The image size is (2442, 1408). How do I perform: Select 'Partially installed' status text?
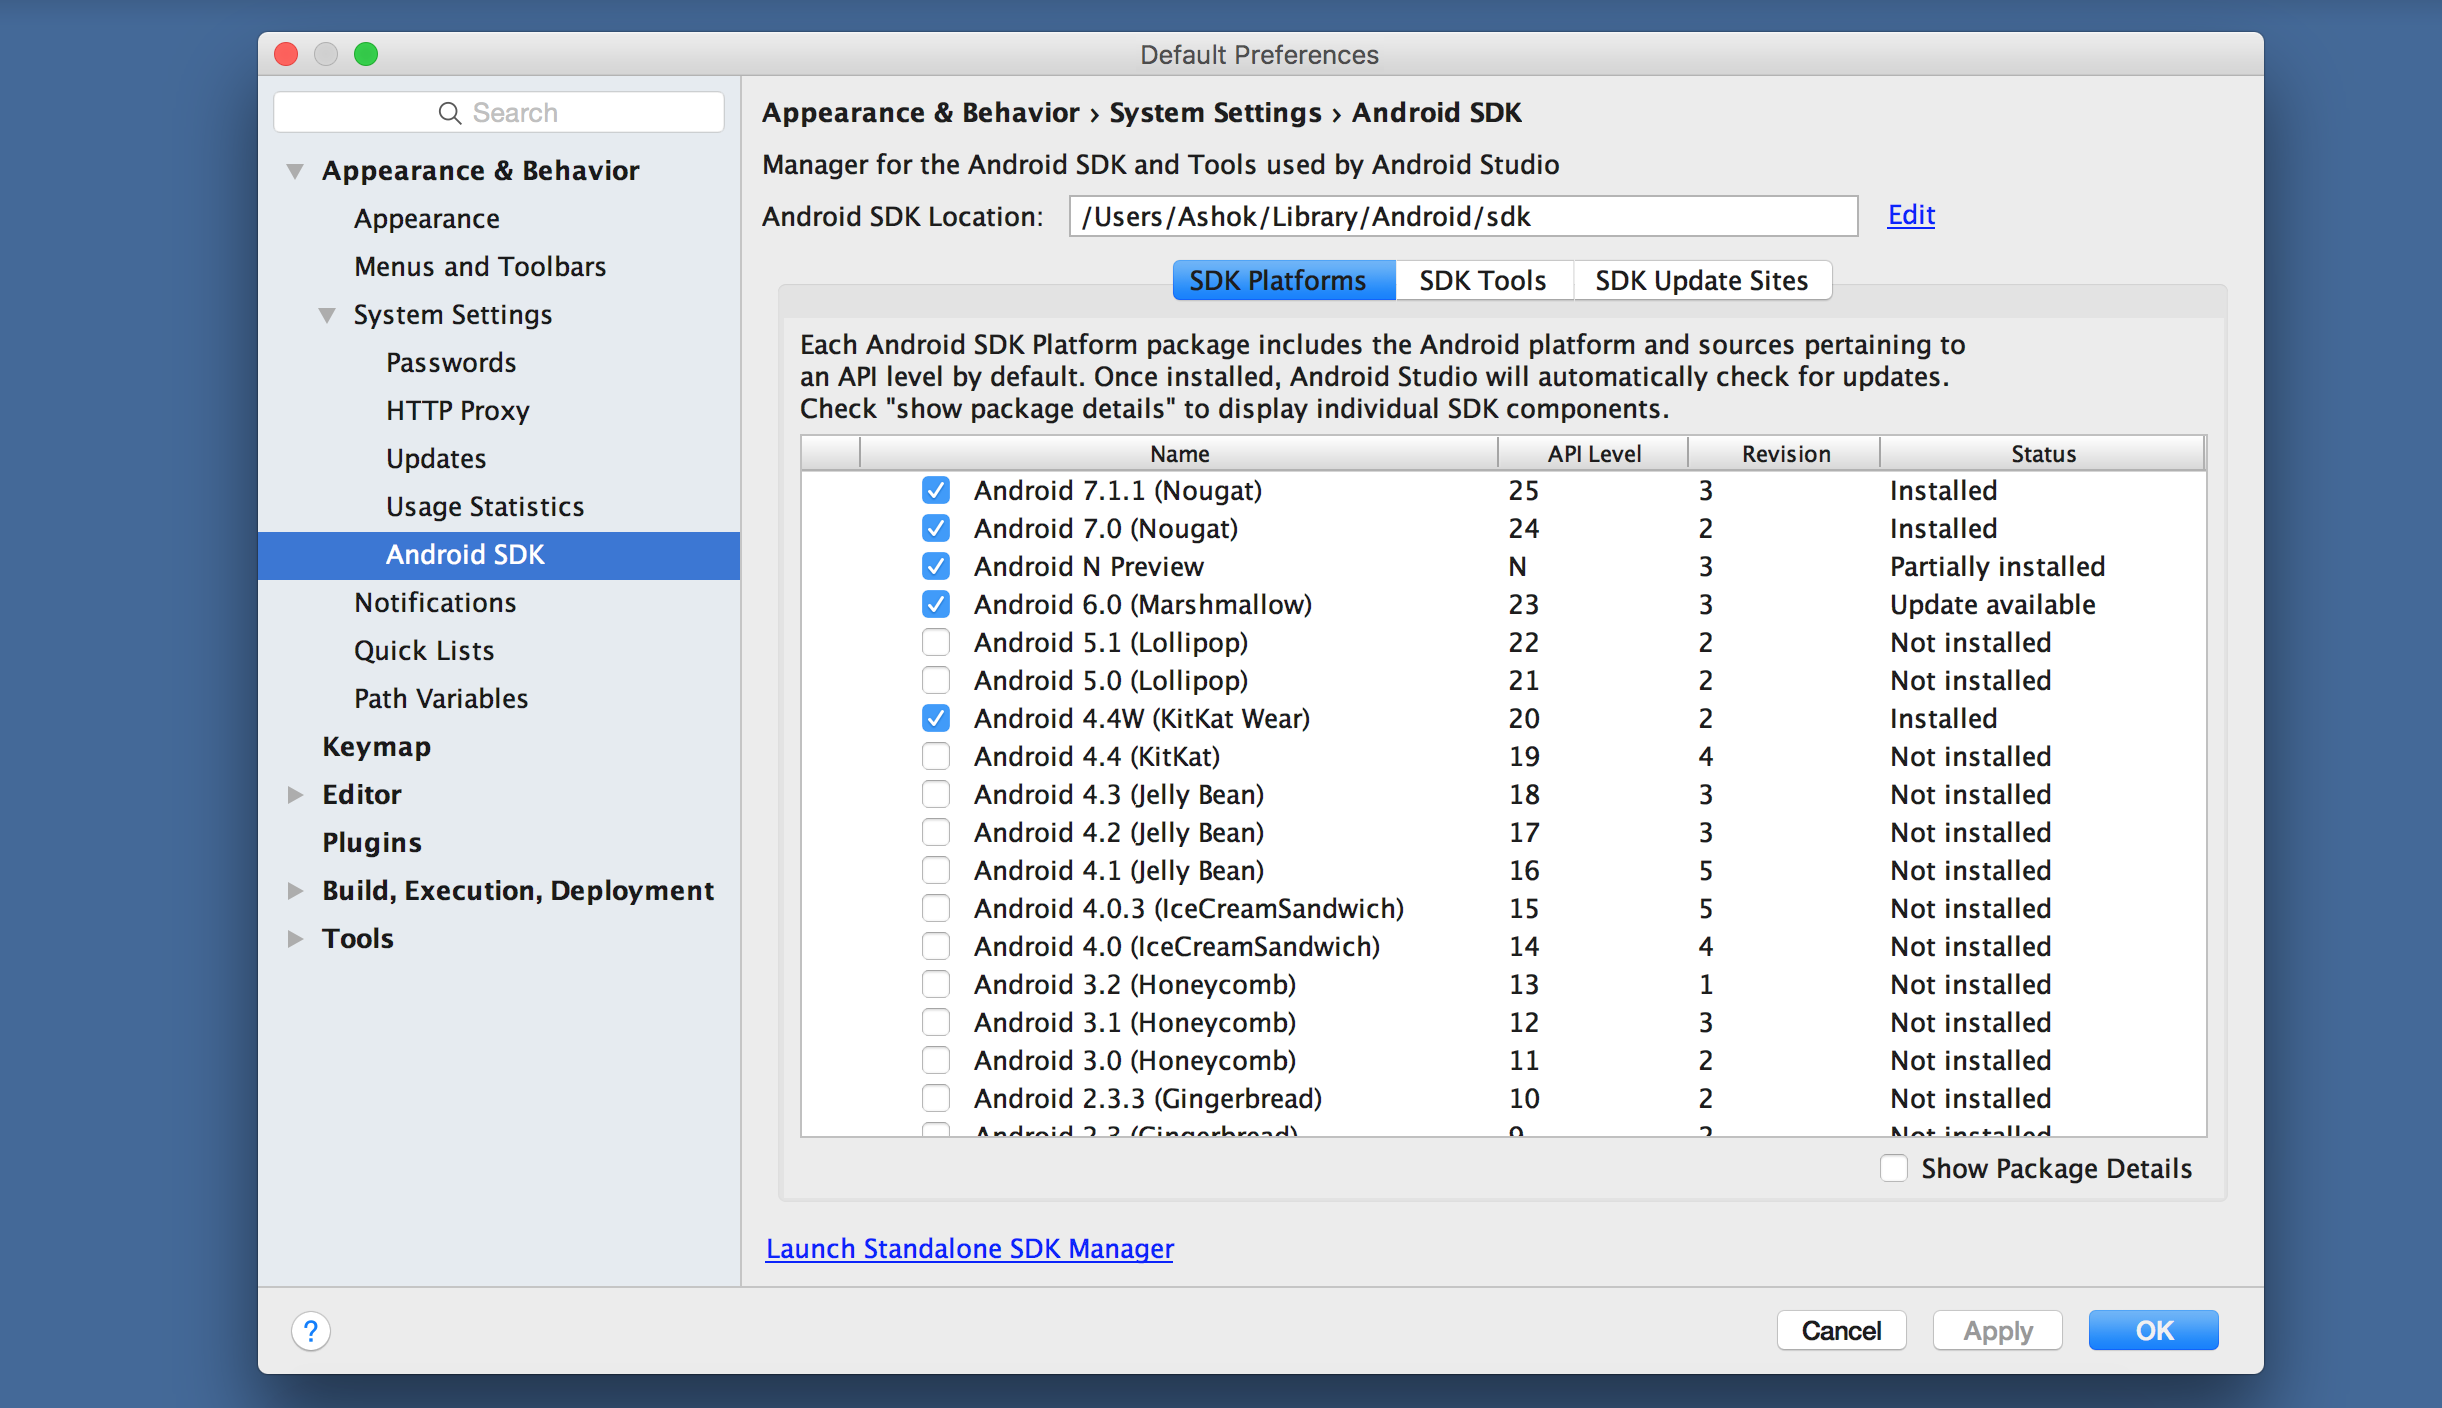1997,567
